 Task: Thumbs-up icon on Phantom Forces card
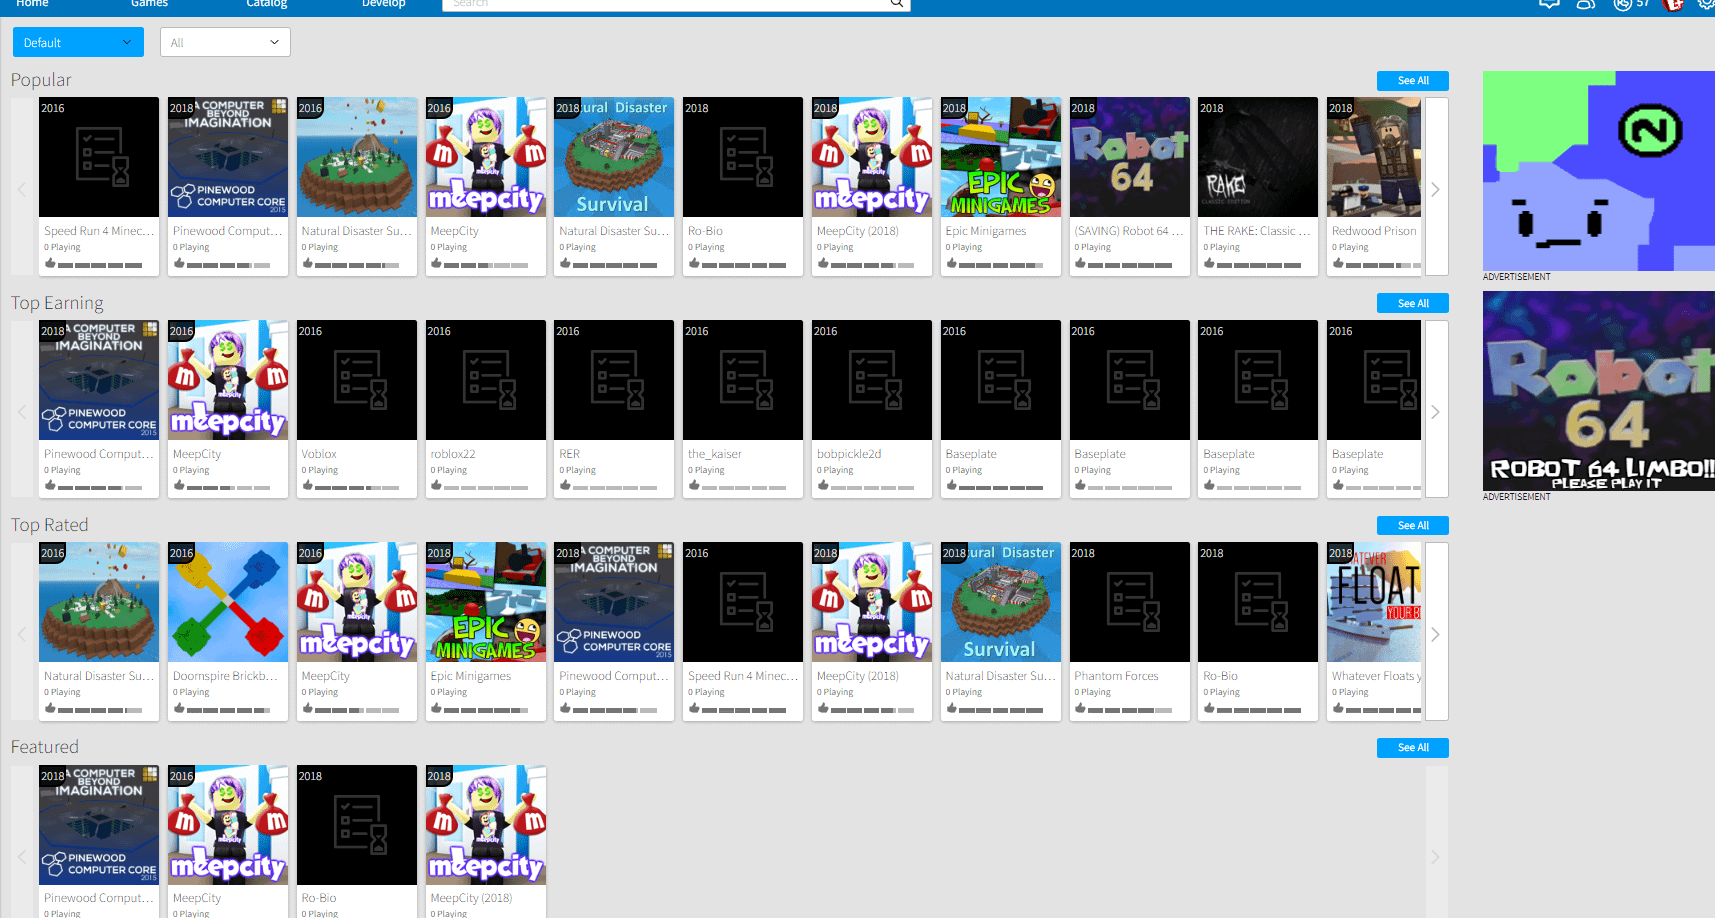1080,708
